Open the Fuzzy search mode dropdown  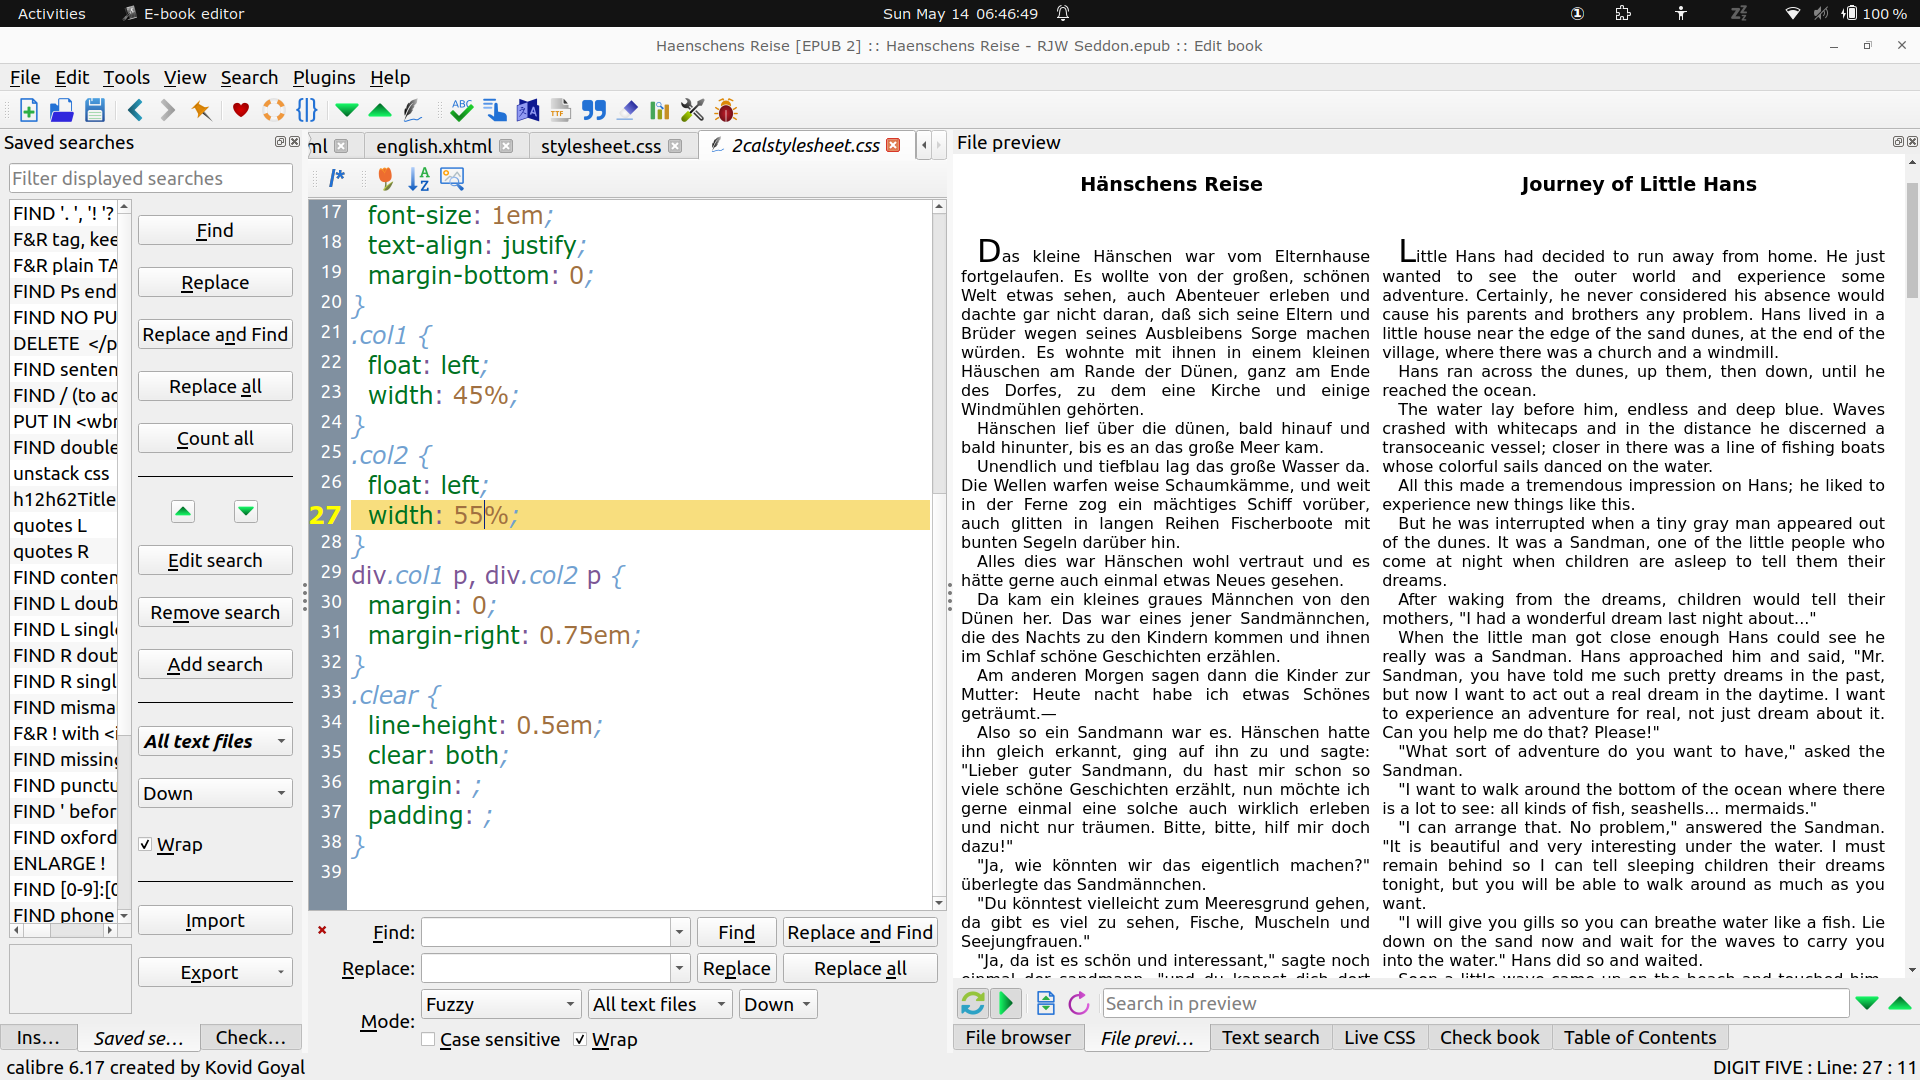click(500, 1004)
